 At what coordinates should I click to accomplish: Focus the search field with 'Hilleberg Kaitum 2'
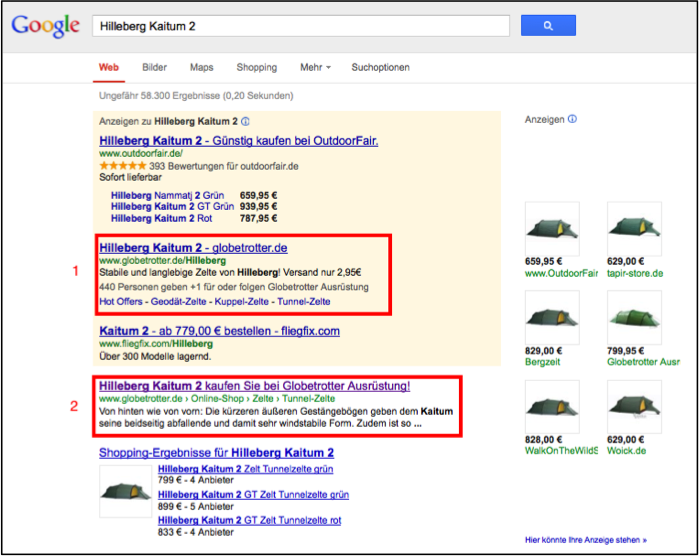click(x=301, y=26)
